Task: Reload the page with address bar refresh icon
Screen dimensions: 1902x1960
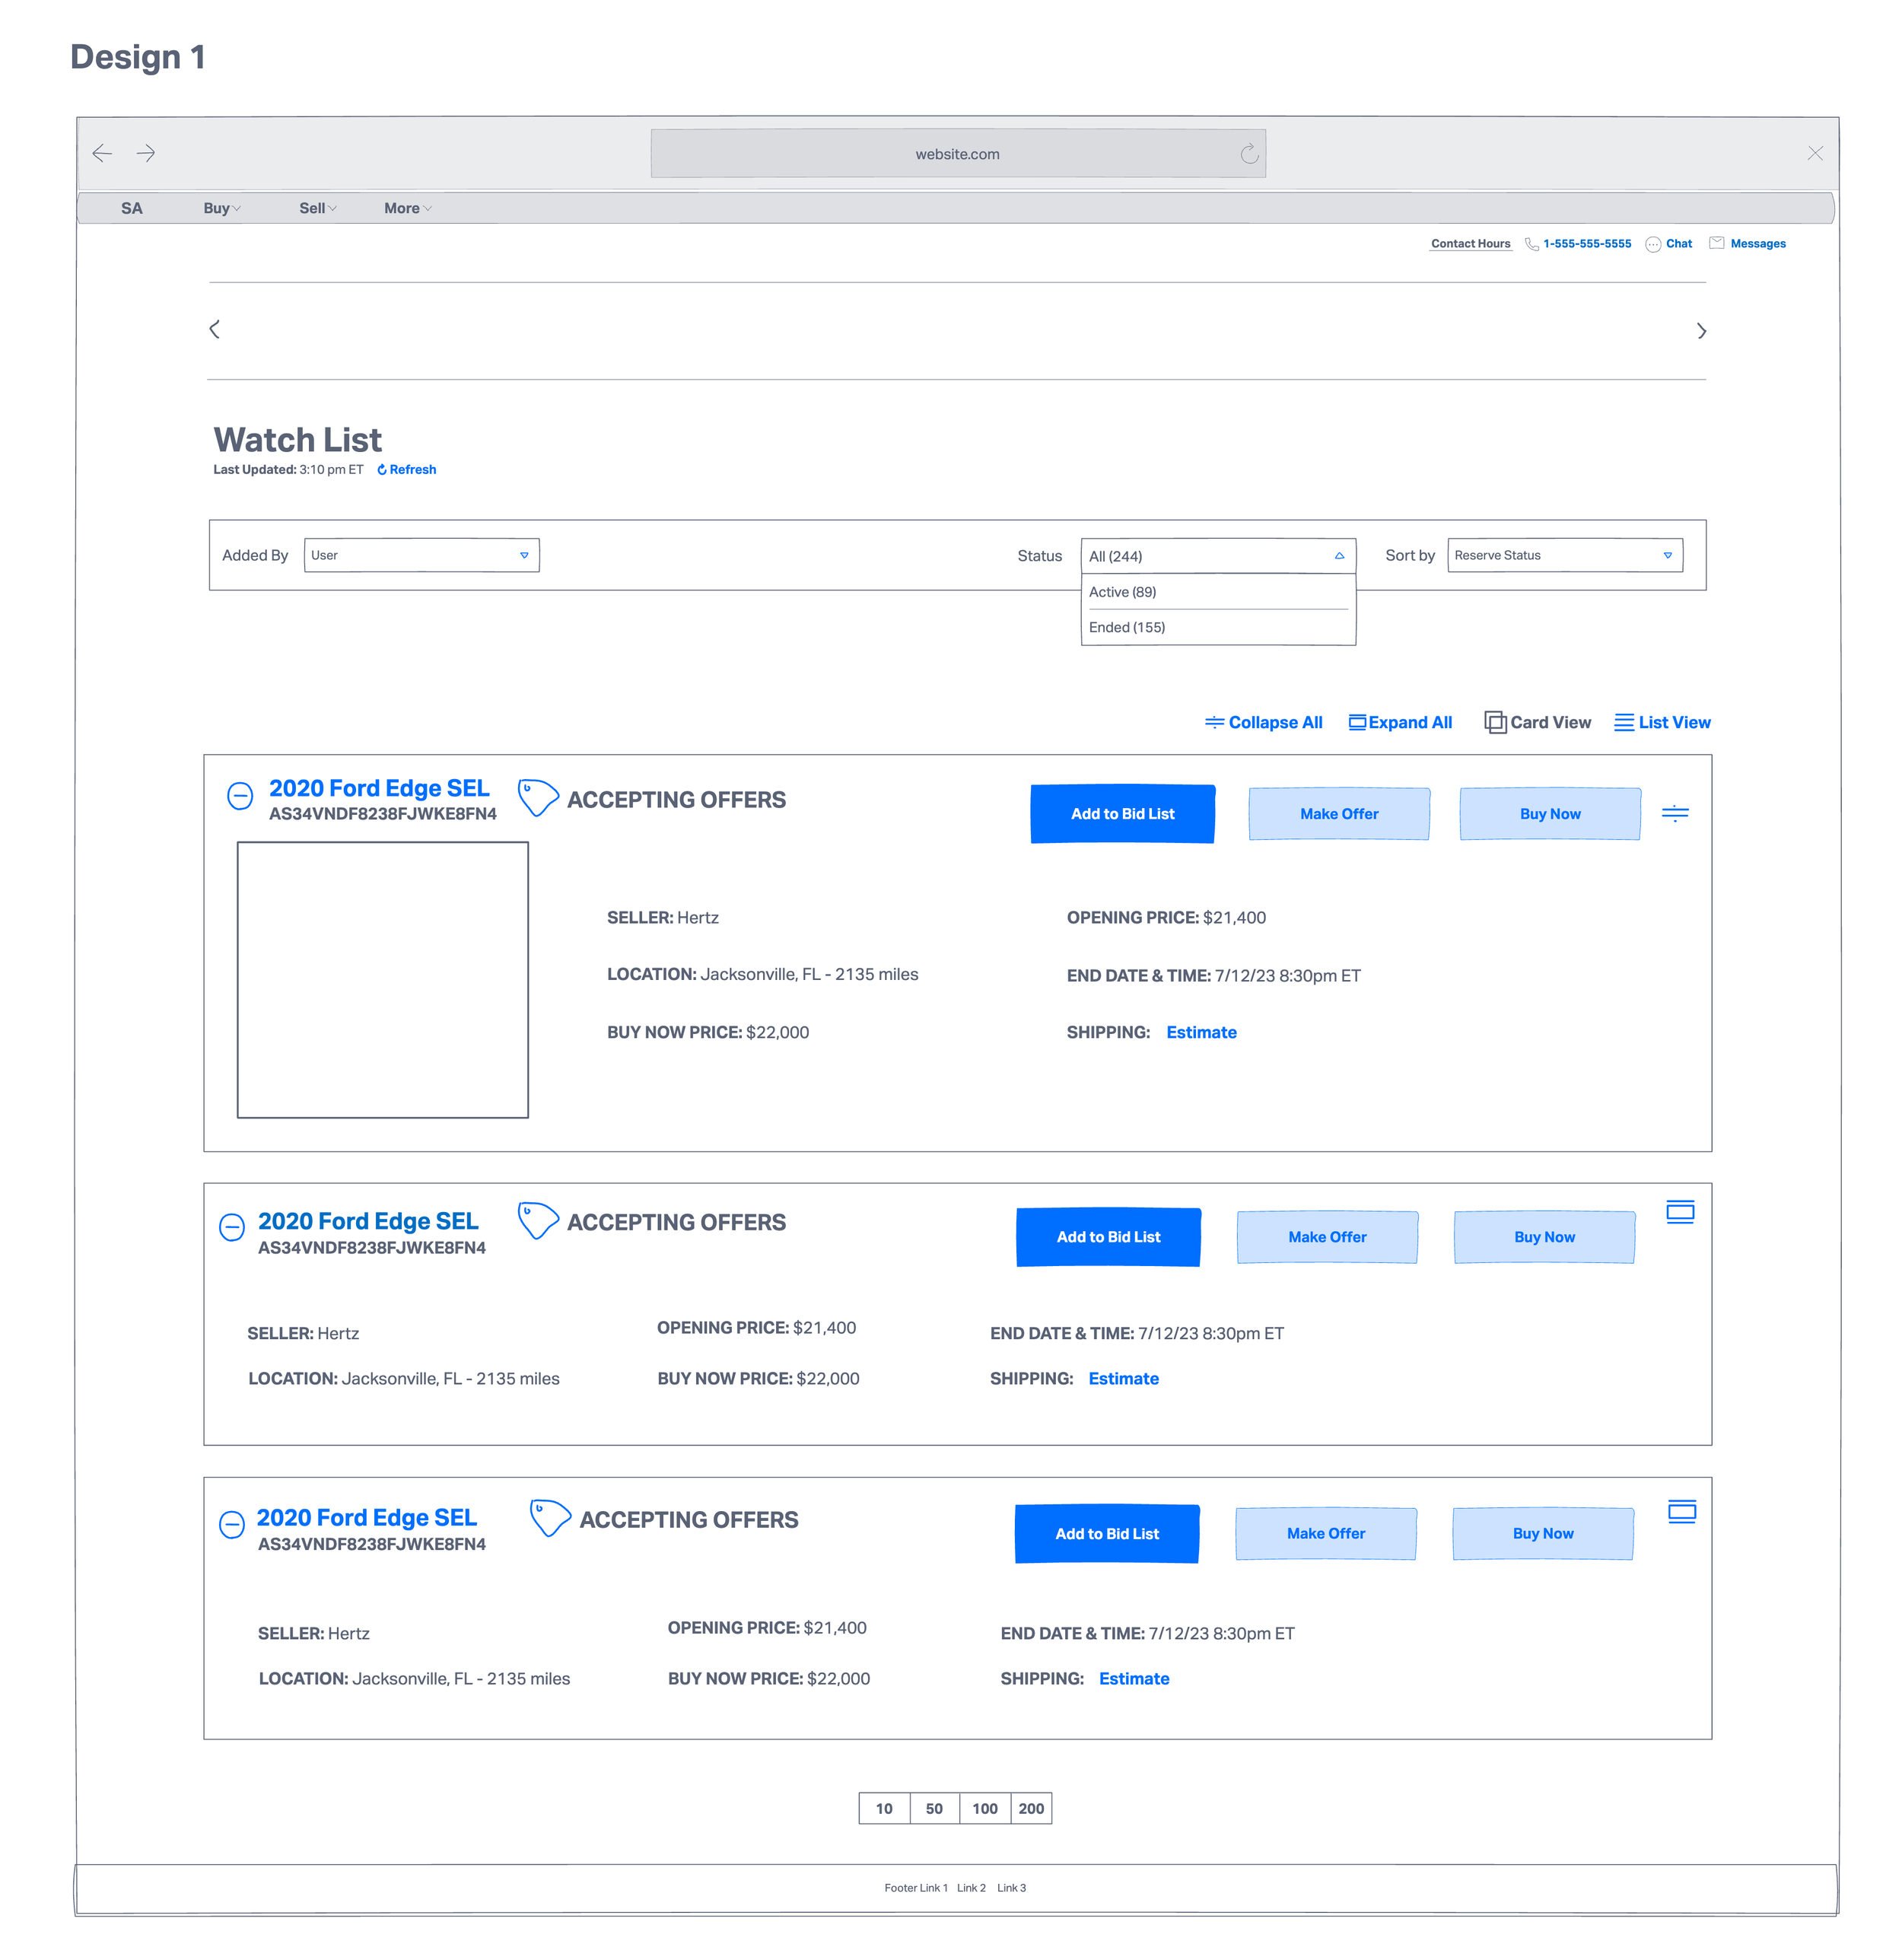Action: pos(1249,153)
